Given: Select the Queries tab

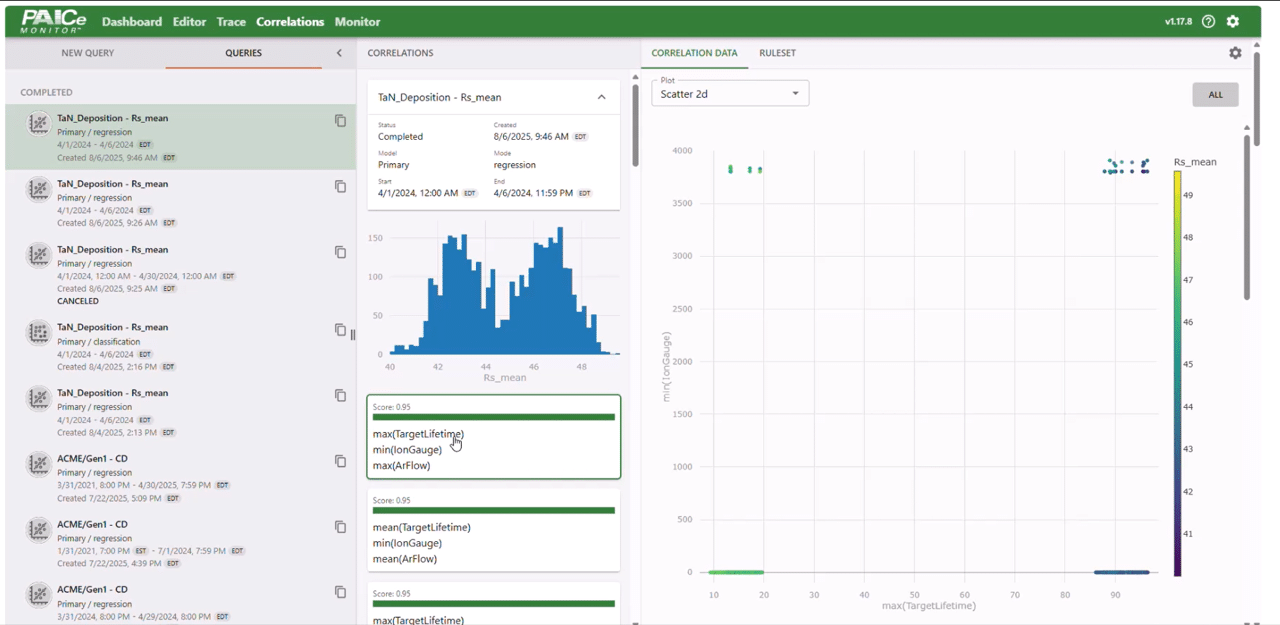Looking at the screenshot, I should click(x=243, y=53).
